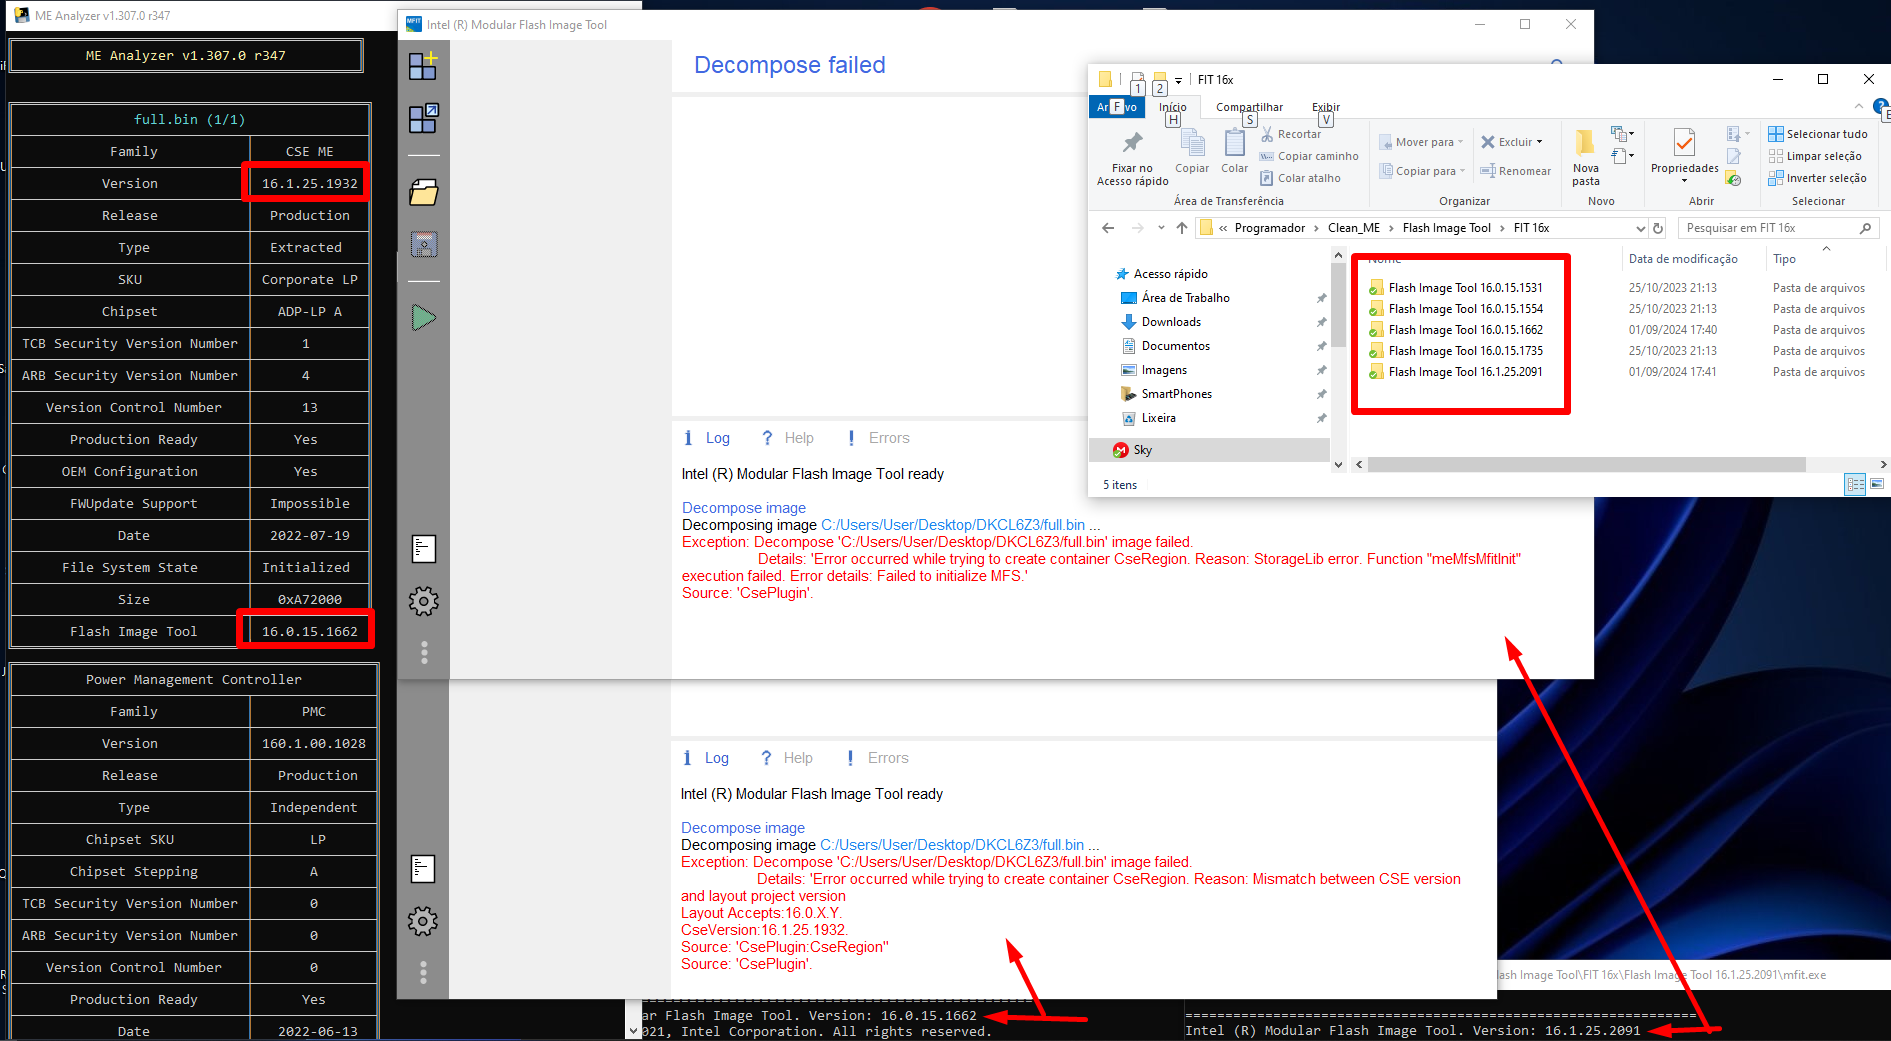
Task: Switch Explorer to details view icon
Action: pyautogui.click(x=1856, y=484)
